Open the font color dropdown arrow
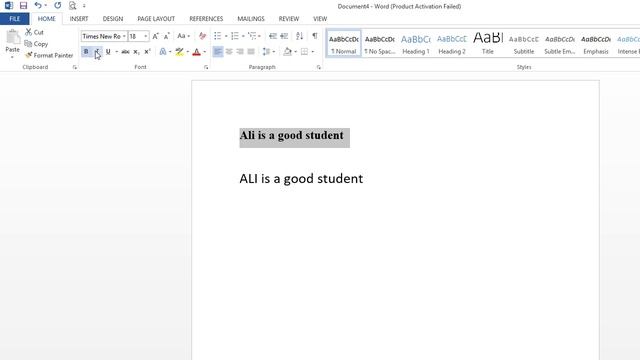Image resolution: width=640 pixels, height=360 pixels. tap(204, 52)
